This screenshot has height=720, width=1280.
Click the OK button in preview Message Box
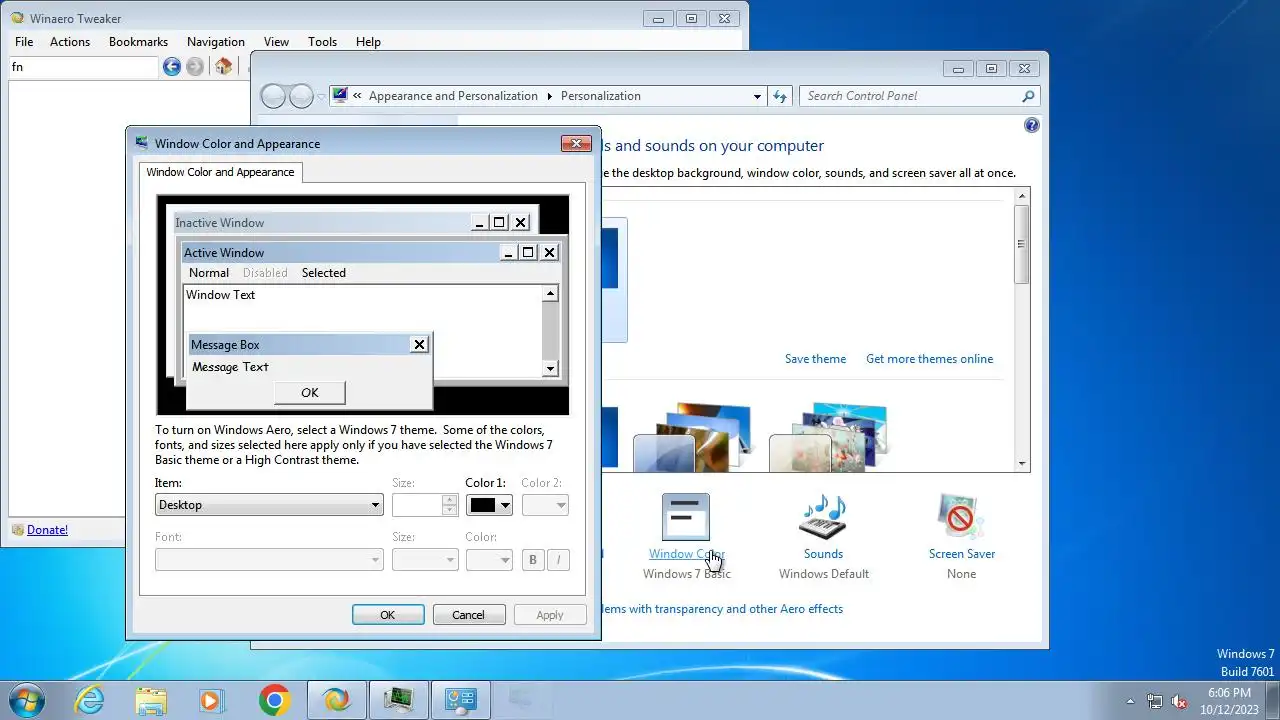point(310,393)
